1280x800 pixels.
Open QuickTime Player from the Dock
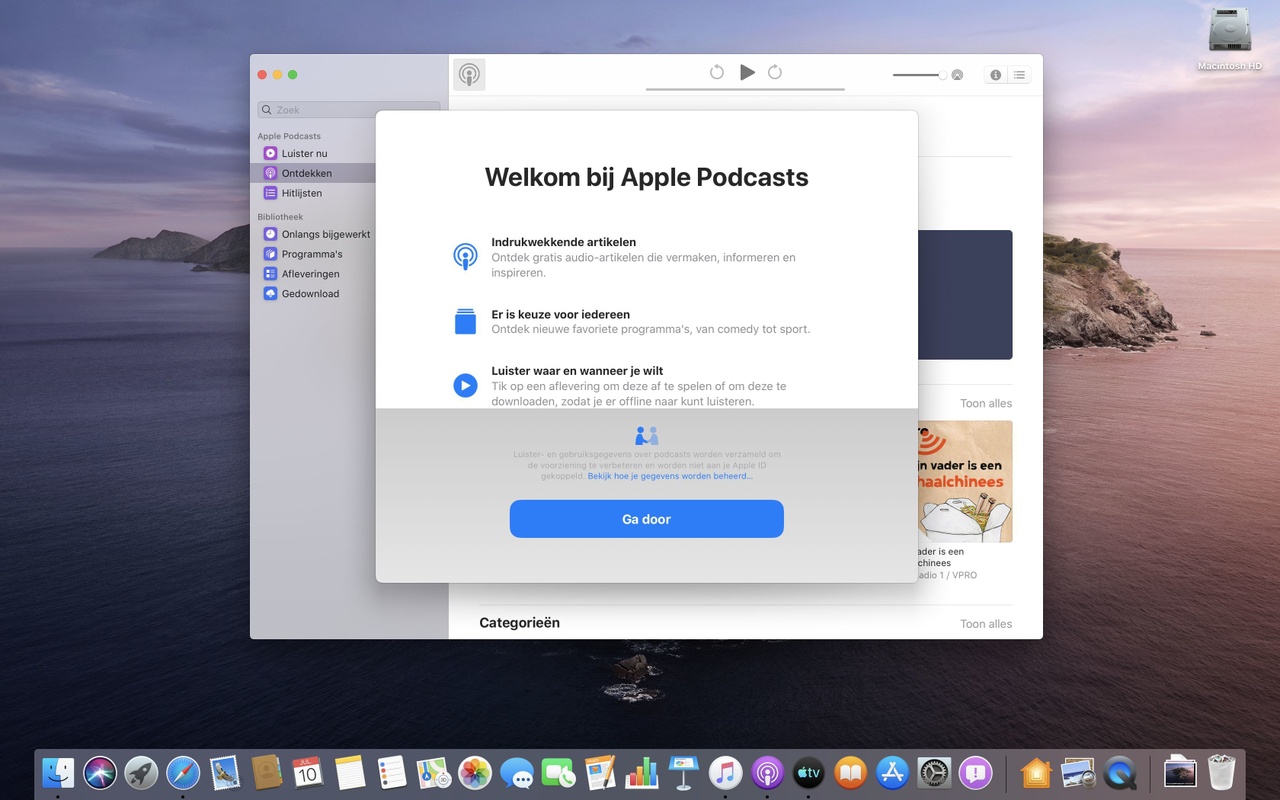tap(1120, 772)
